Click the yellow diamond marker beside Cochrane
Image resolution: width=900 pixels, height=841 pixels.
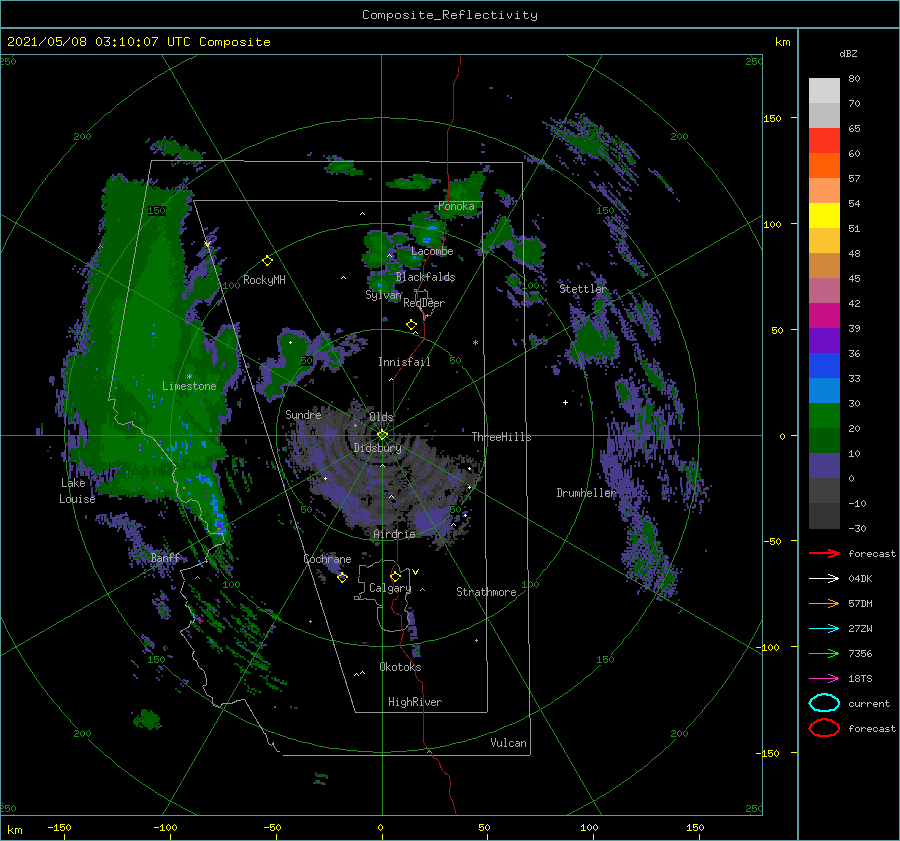pyautogui.click(x=342, y=577)
